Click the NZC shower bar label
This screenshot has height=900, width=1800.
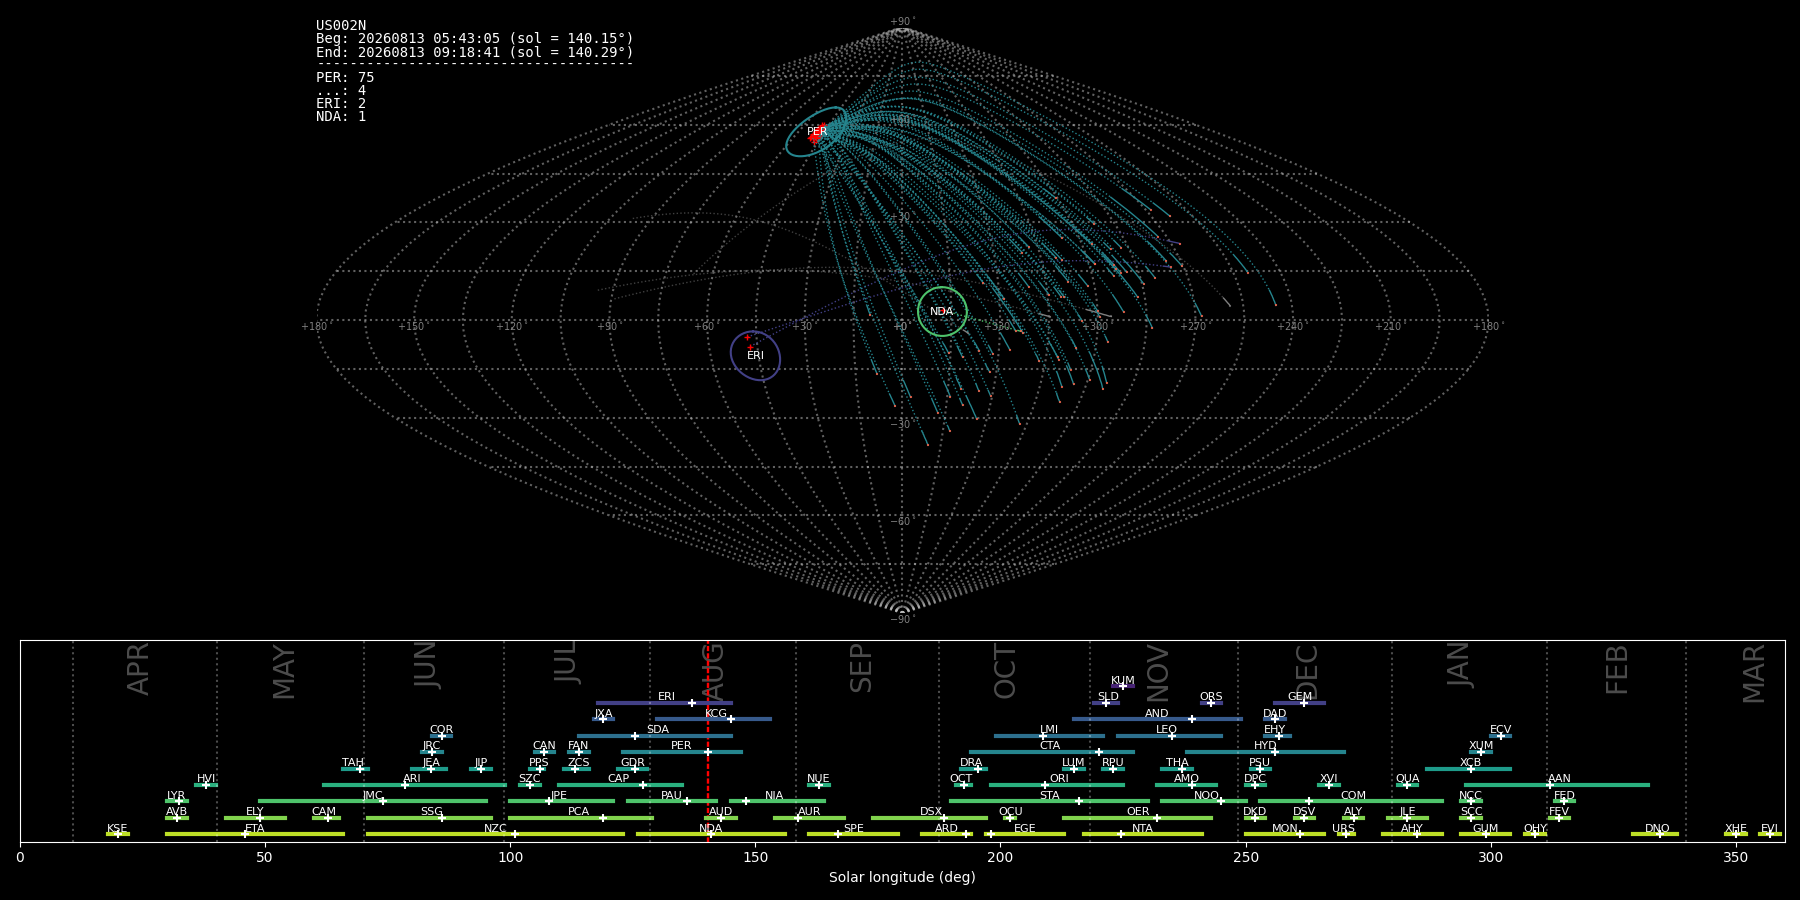tap(495, 829)
